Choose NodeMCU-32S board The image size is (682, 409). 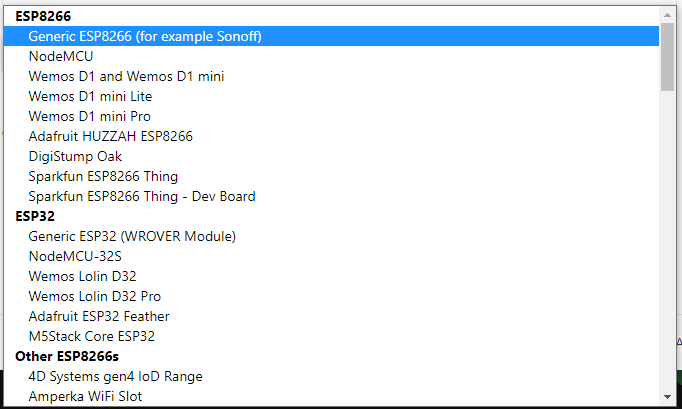pyautogui.click(x=331, y=256)
